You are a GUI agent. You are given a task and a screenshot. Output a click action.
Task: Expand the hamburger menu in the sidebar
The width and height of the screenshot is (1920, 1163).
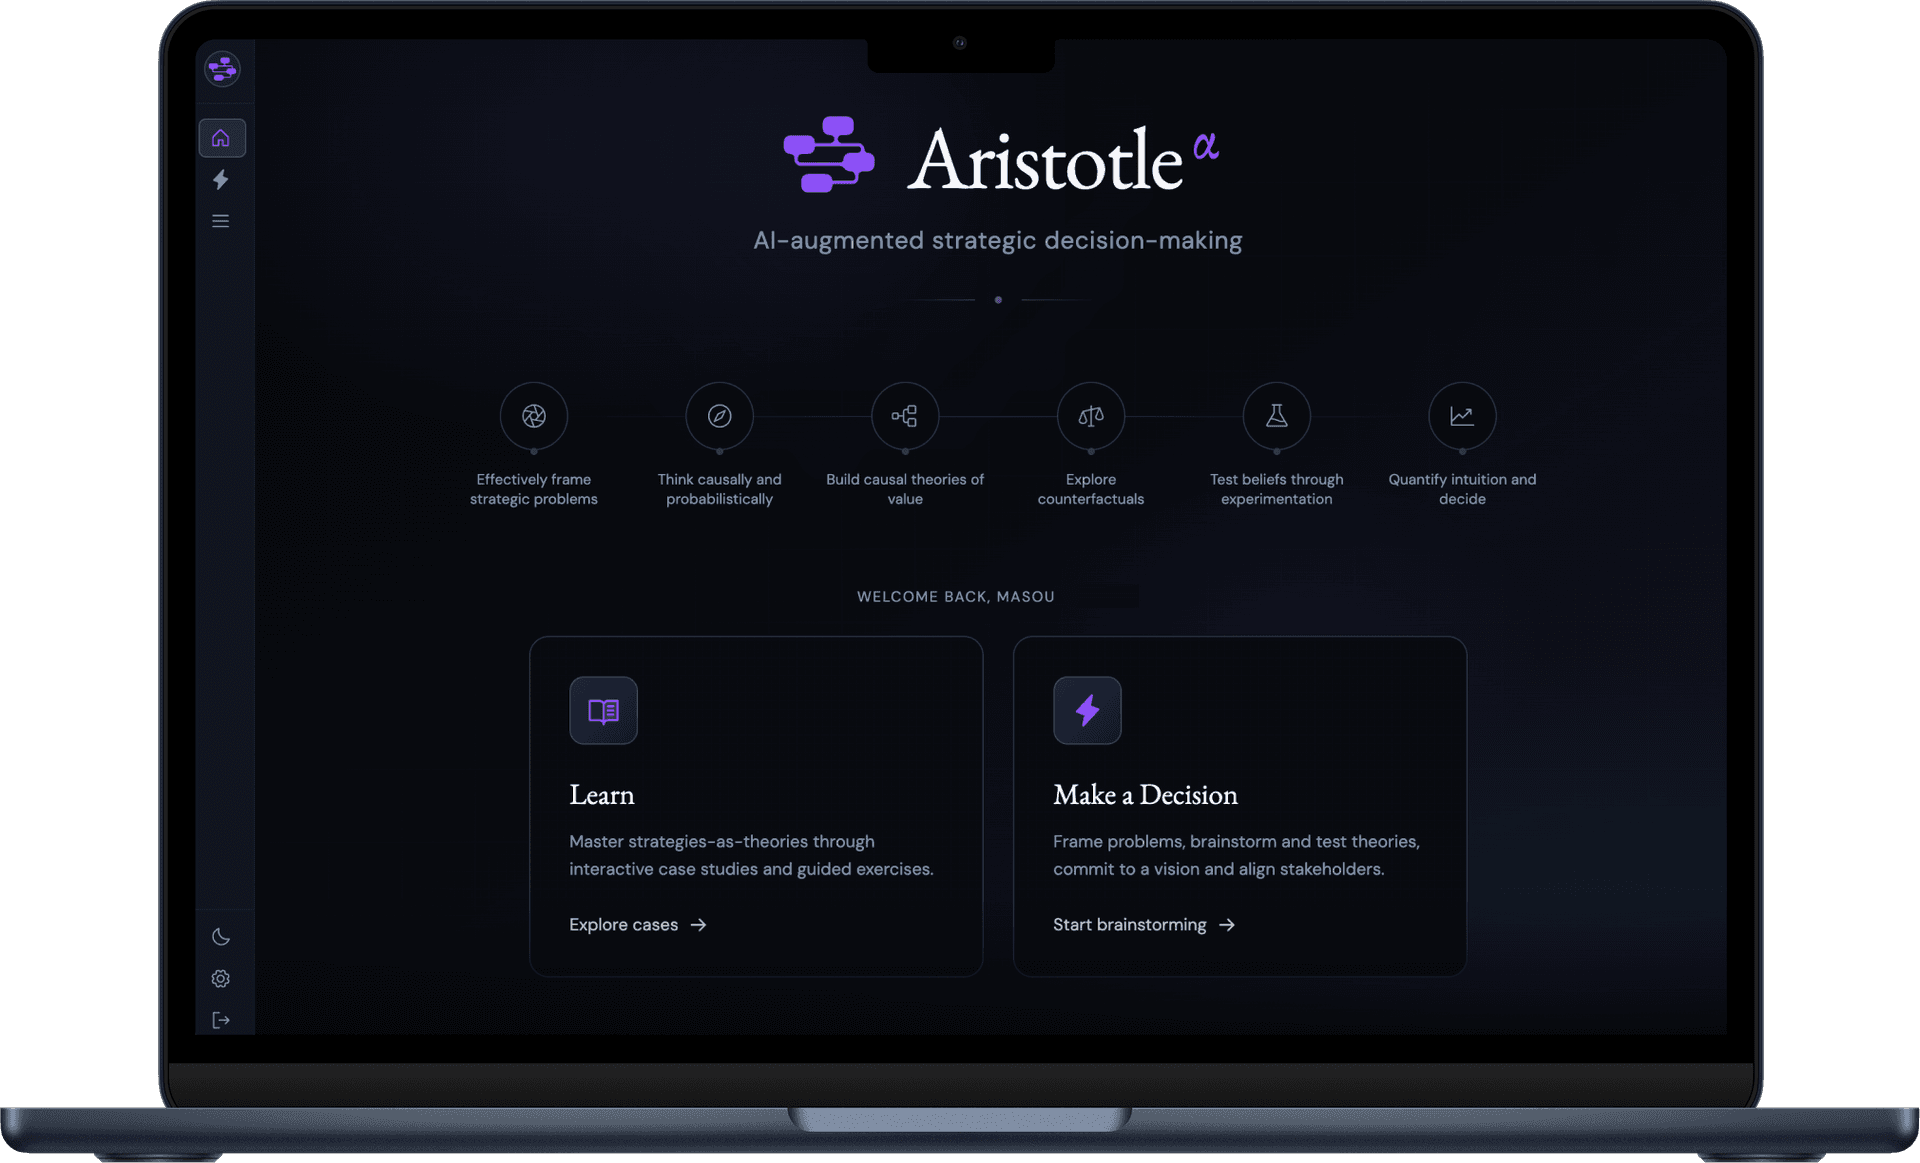click(221, 220)
